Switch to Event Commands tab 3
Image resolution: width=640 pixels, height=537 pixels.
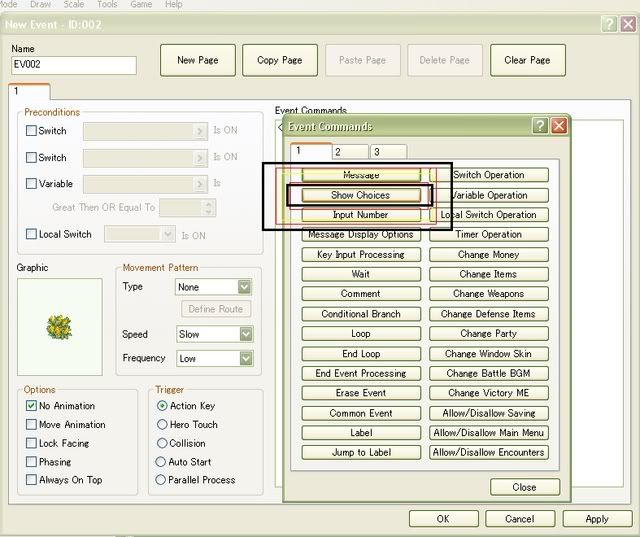(388, 152)
